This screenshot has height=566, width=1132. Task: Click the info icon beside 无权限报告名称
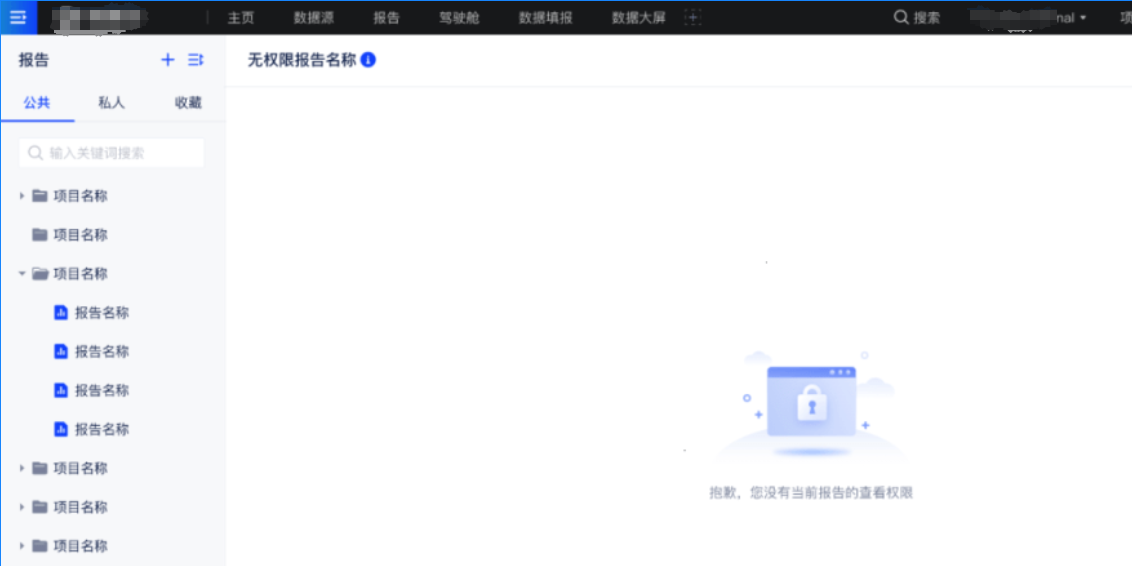coord(368,60)
